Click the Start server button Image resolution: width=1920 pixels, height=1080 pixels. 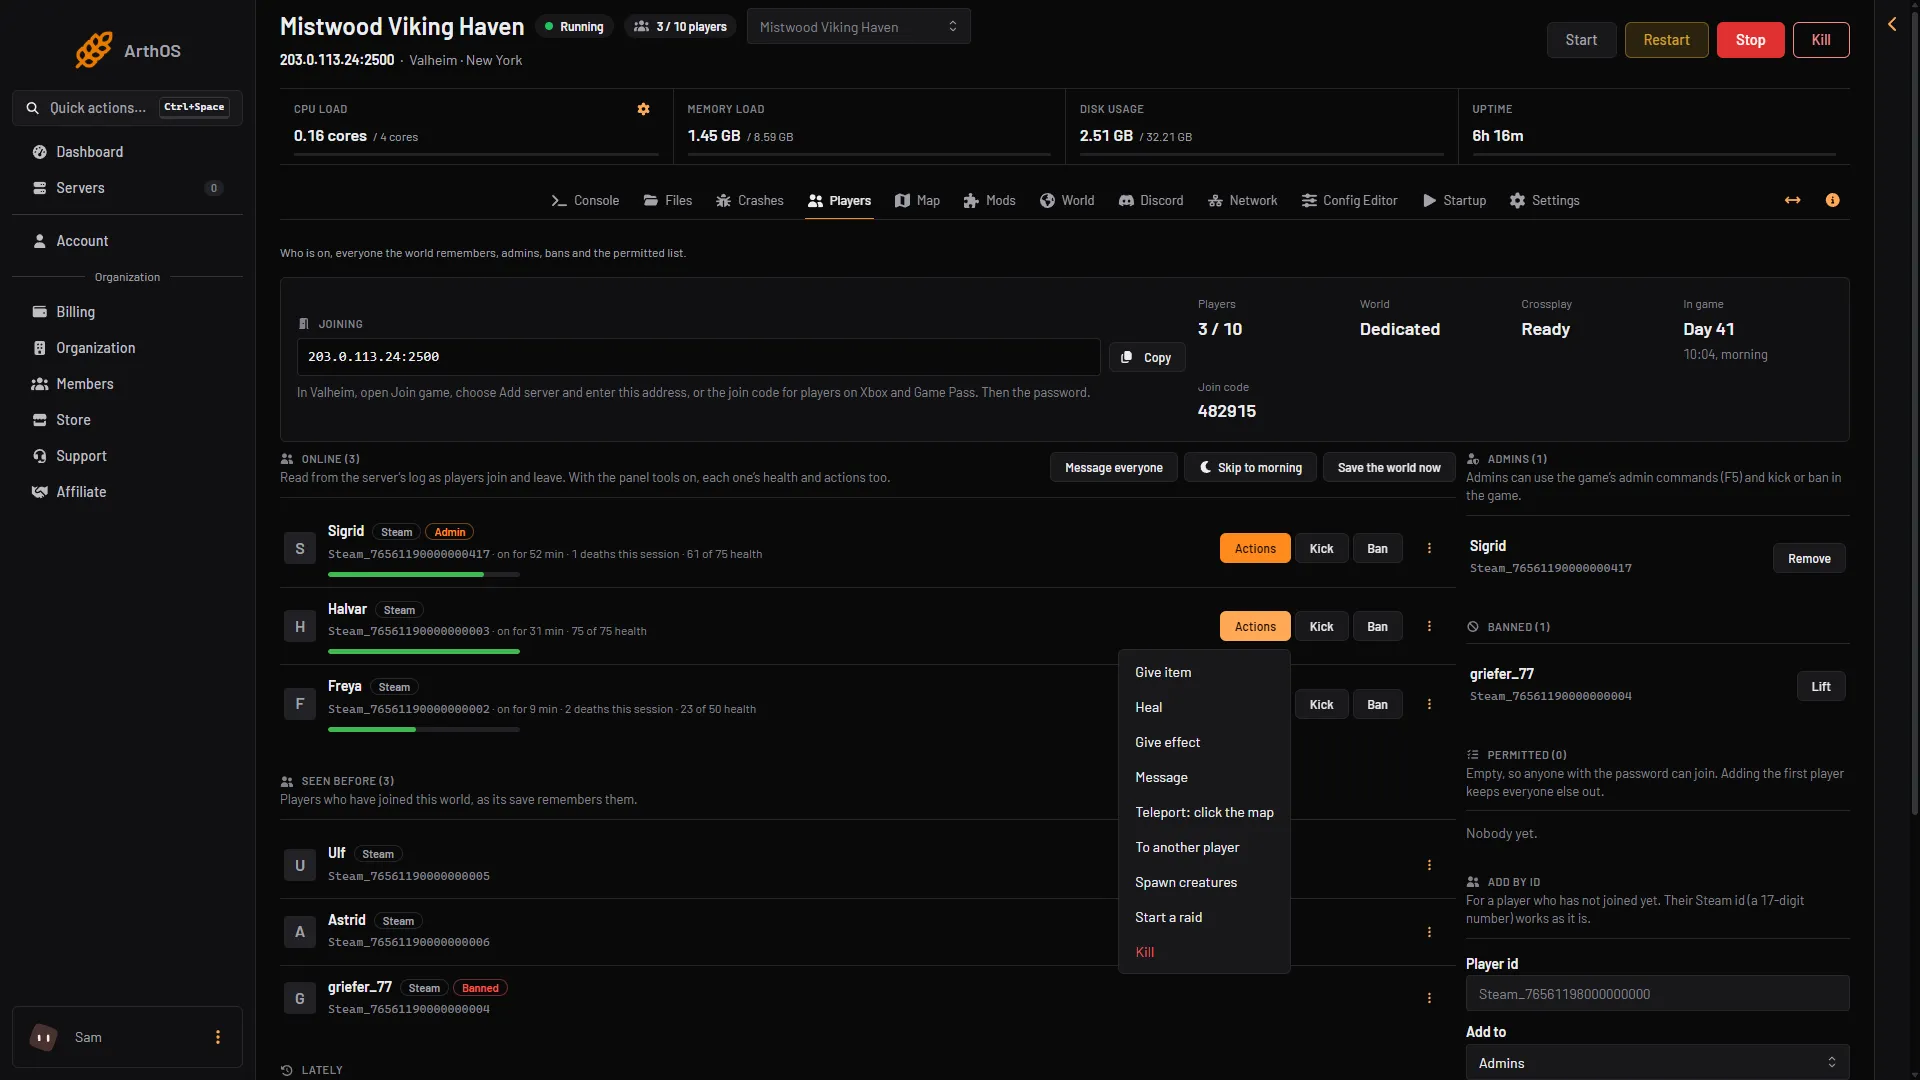1581,40
